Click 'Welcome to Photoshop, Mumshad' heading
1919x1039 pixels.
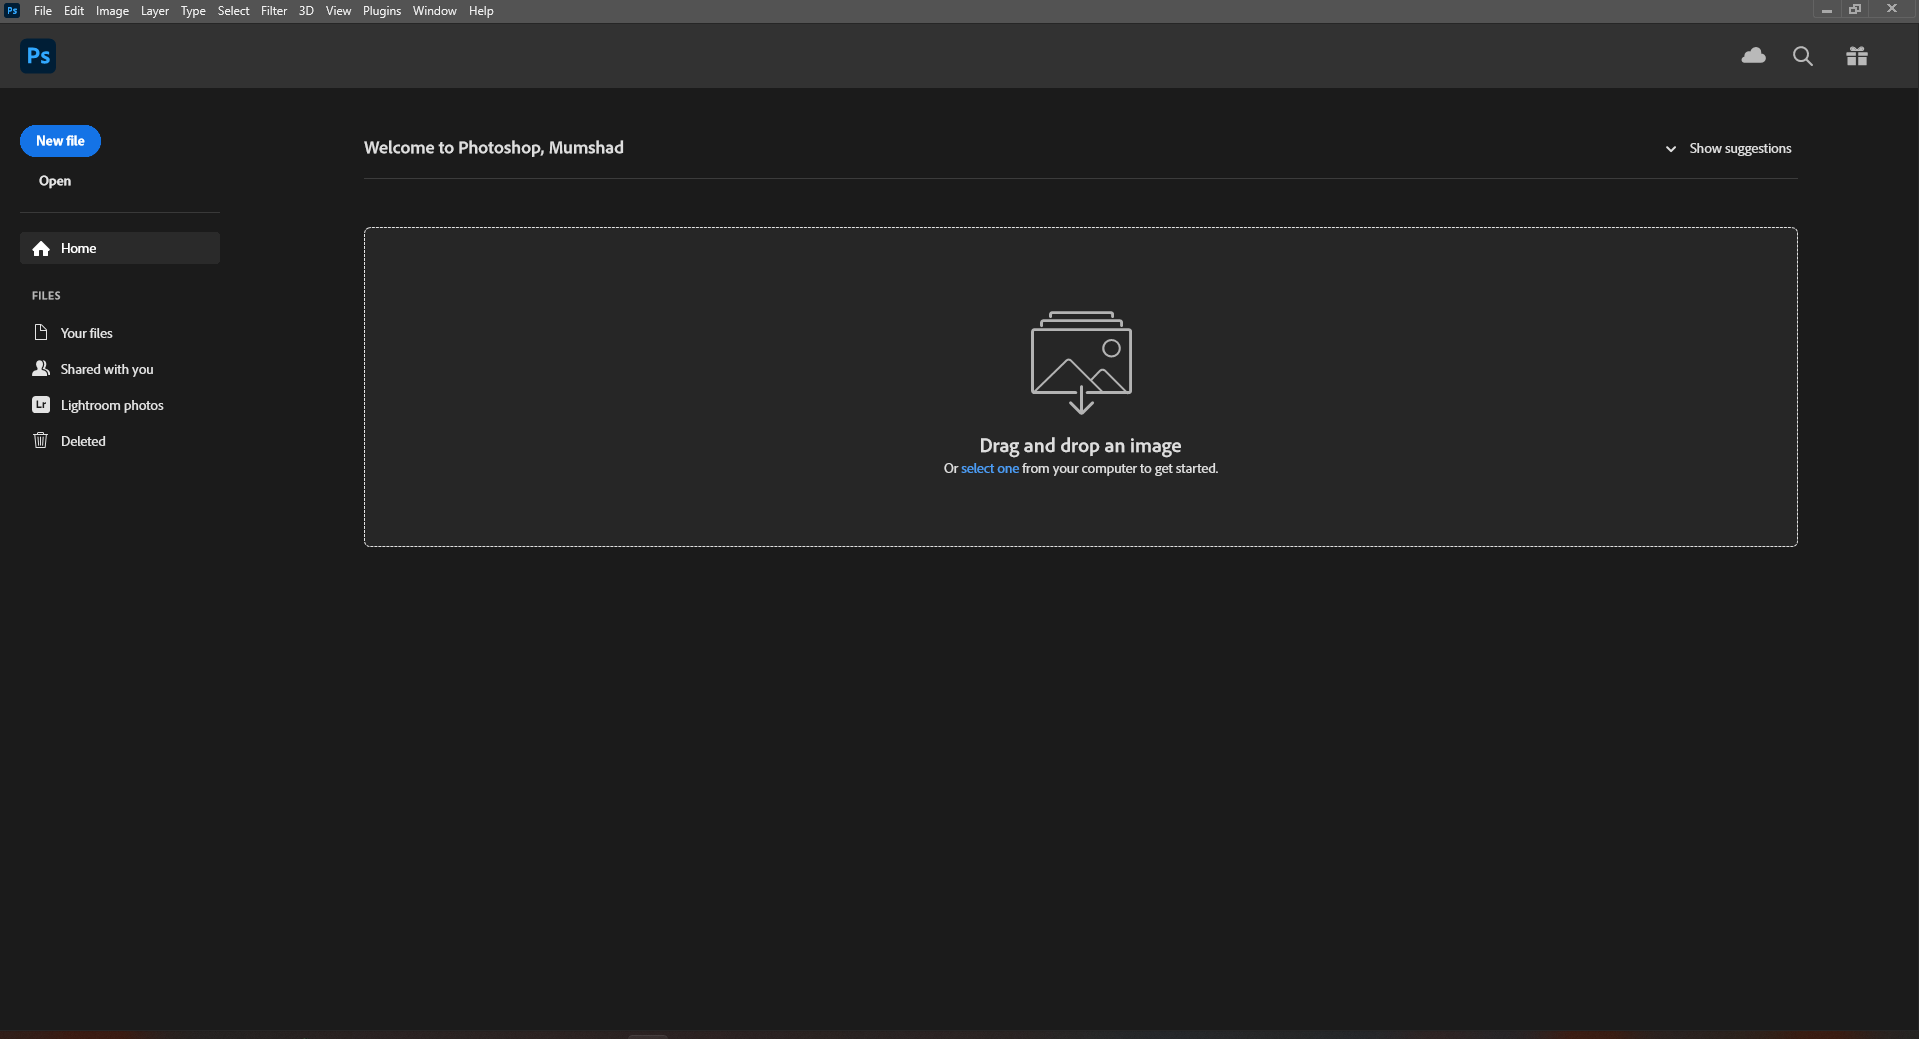pyautogui.click(x=494, y=148)
